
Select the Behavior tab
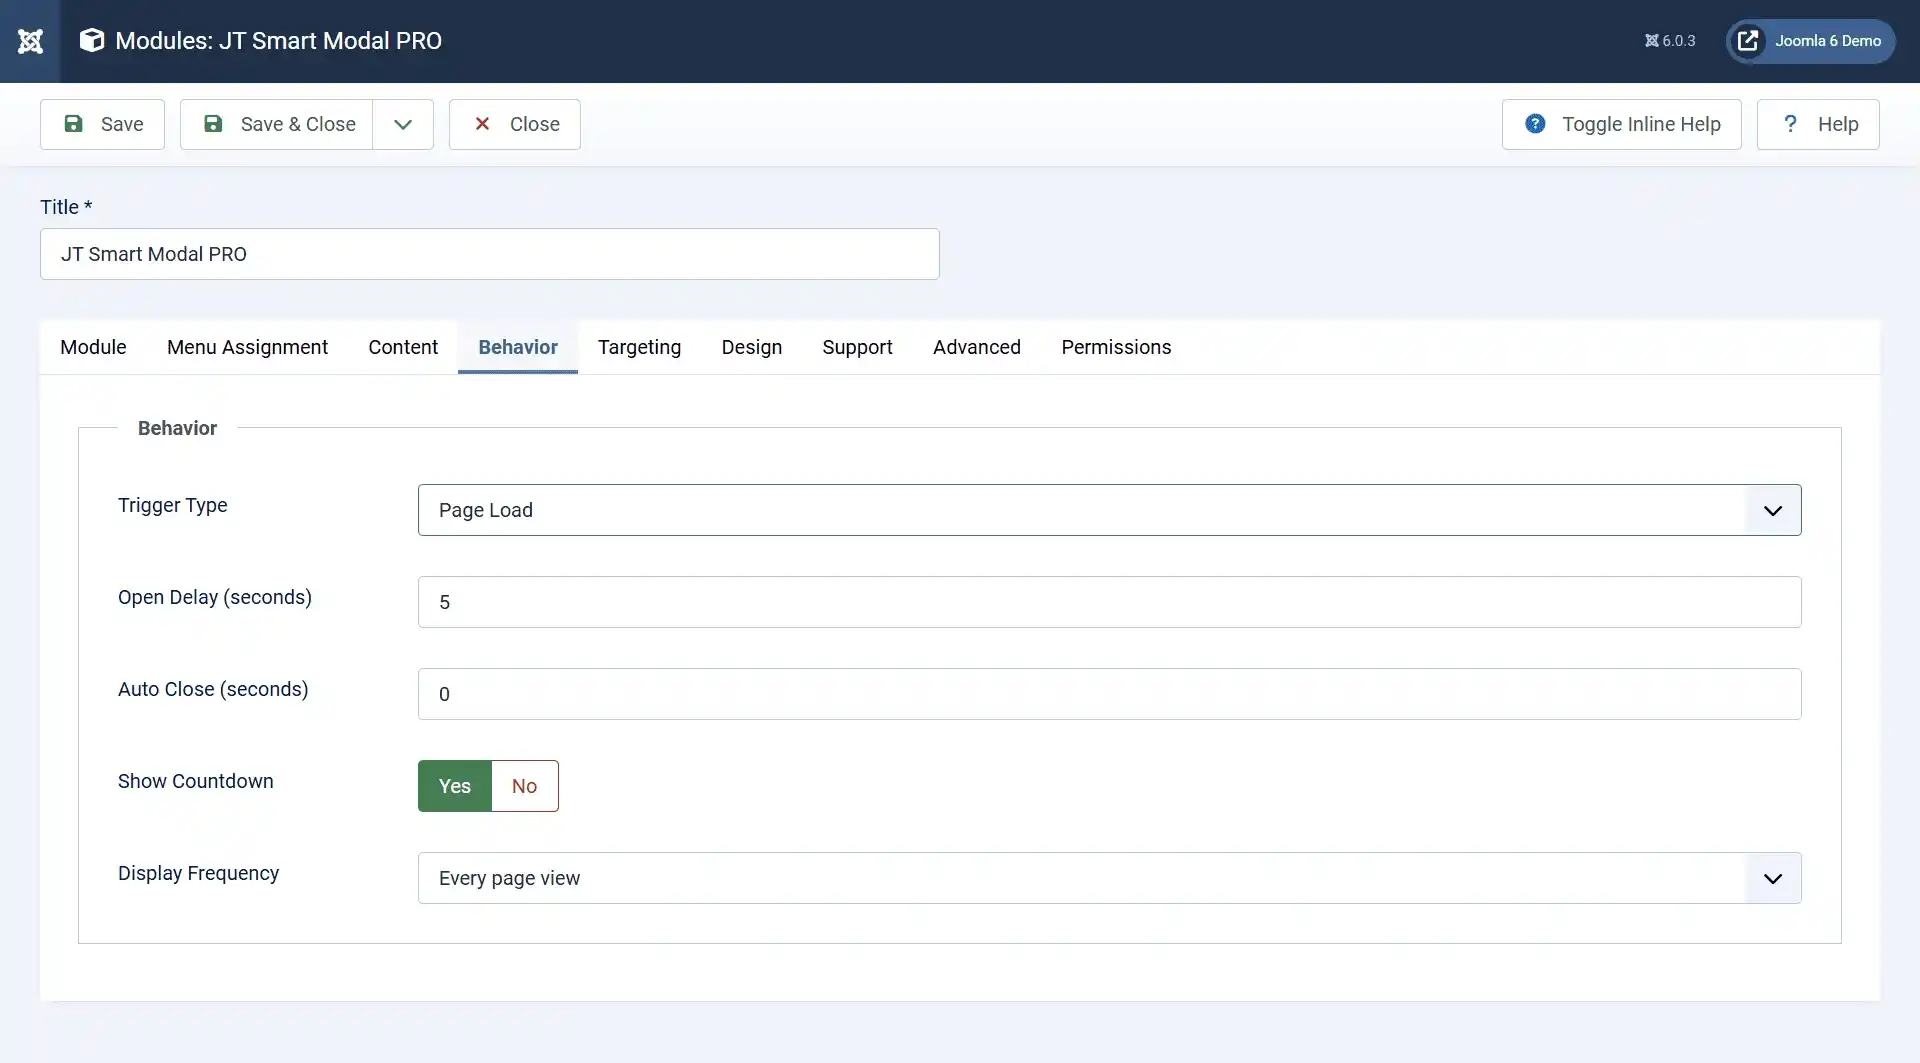(518, 347)
